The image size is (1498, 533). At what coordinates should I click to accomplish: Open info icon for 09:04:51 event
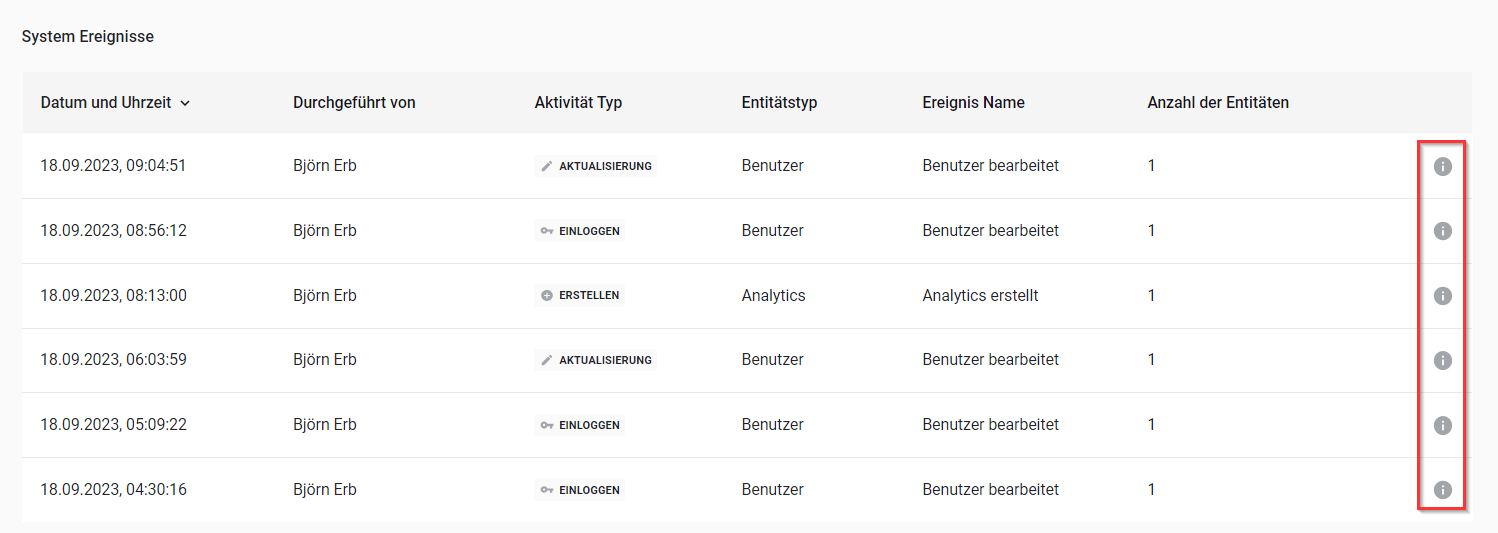[x=1442, y=166]
